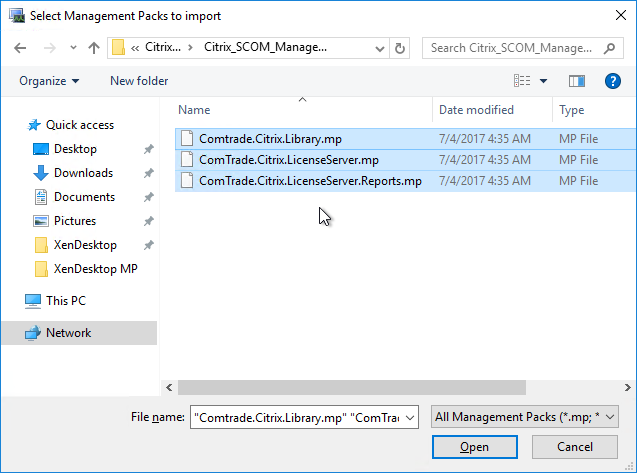The image size is (637, 473).
Task: Click the horizontal scrollbar right arrow
Action: tap(628, 388)
